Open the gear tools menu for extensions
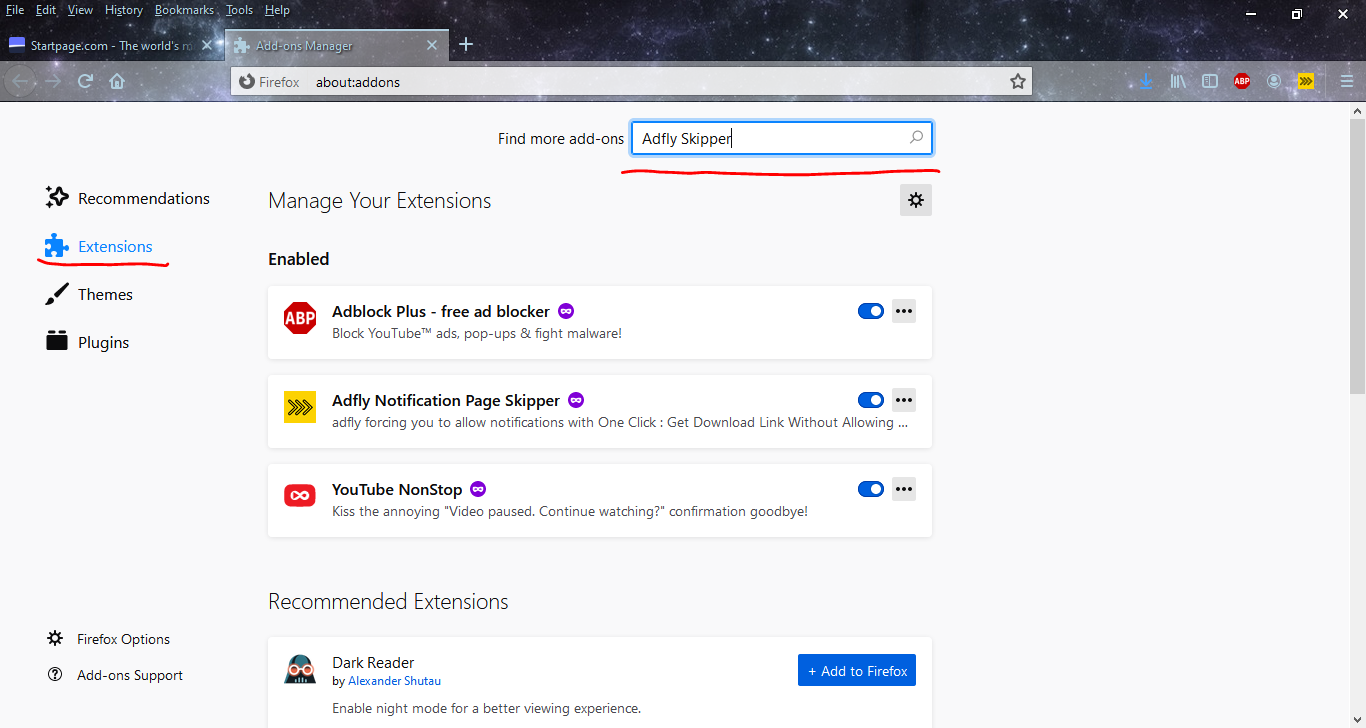1366x728 pixels. click(916, 200)
